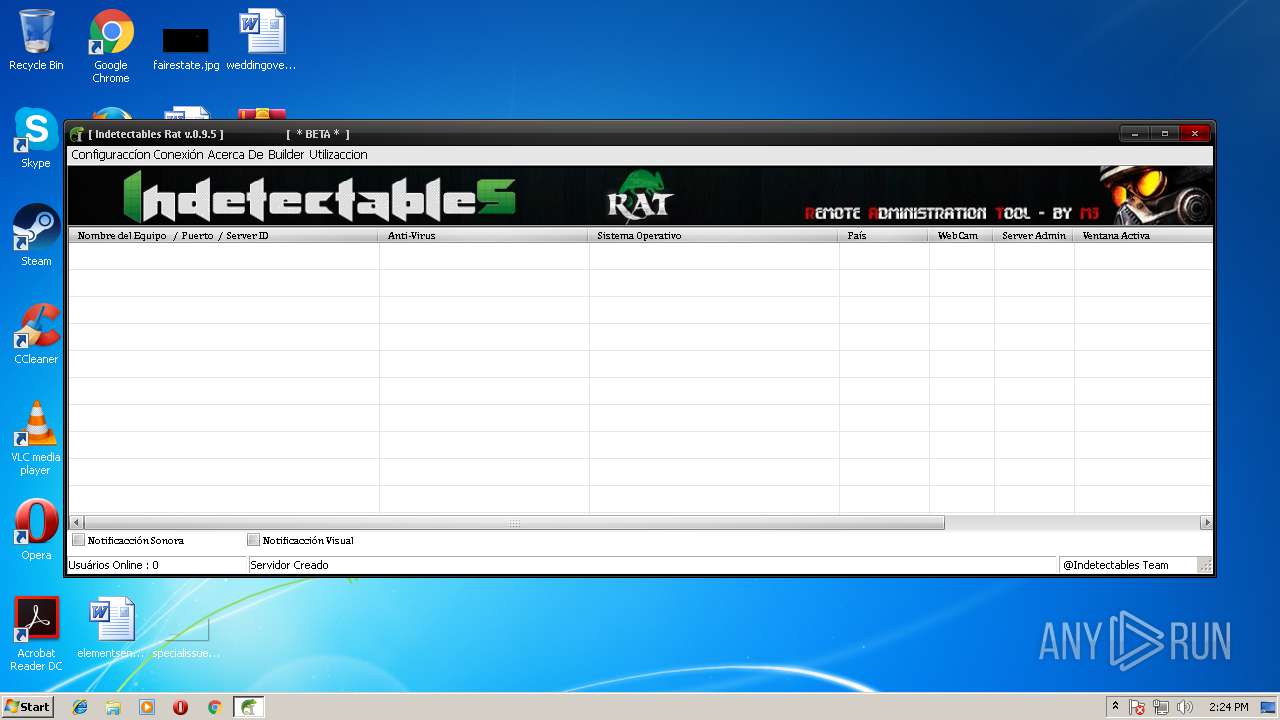Select the Steam desktop shortcut
The image size is (1280, 720).
[36, 236]
